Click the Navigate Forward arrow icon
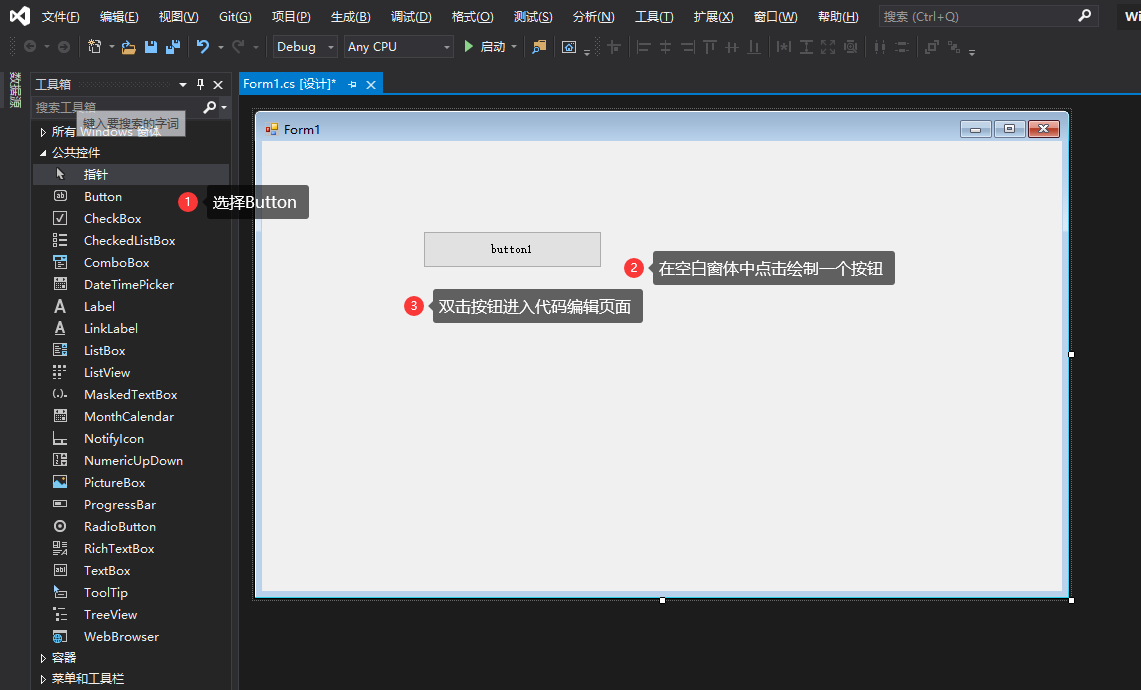Viewport: 1141px width, 690px height. click(64, 47)
